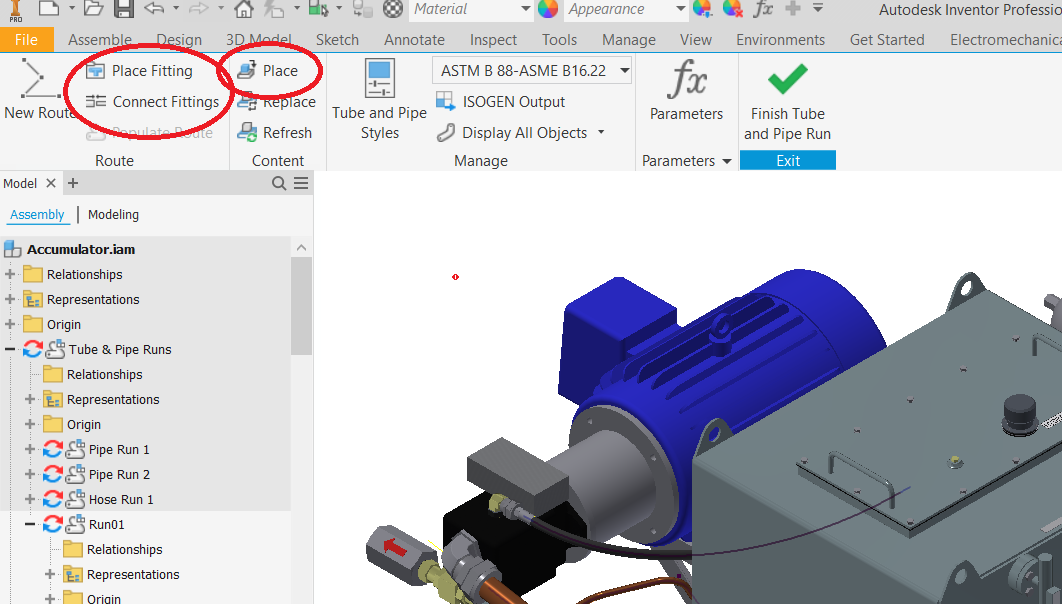
Task: Select the Place Fitting tool
Action: point(141,71)
